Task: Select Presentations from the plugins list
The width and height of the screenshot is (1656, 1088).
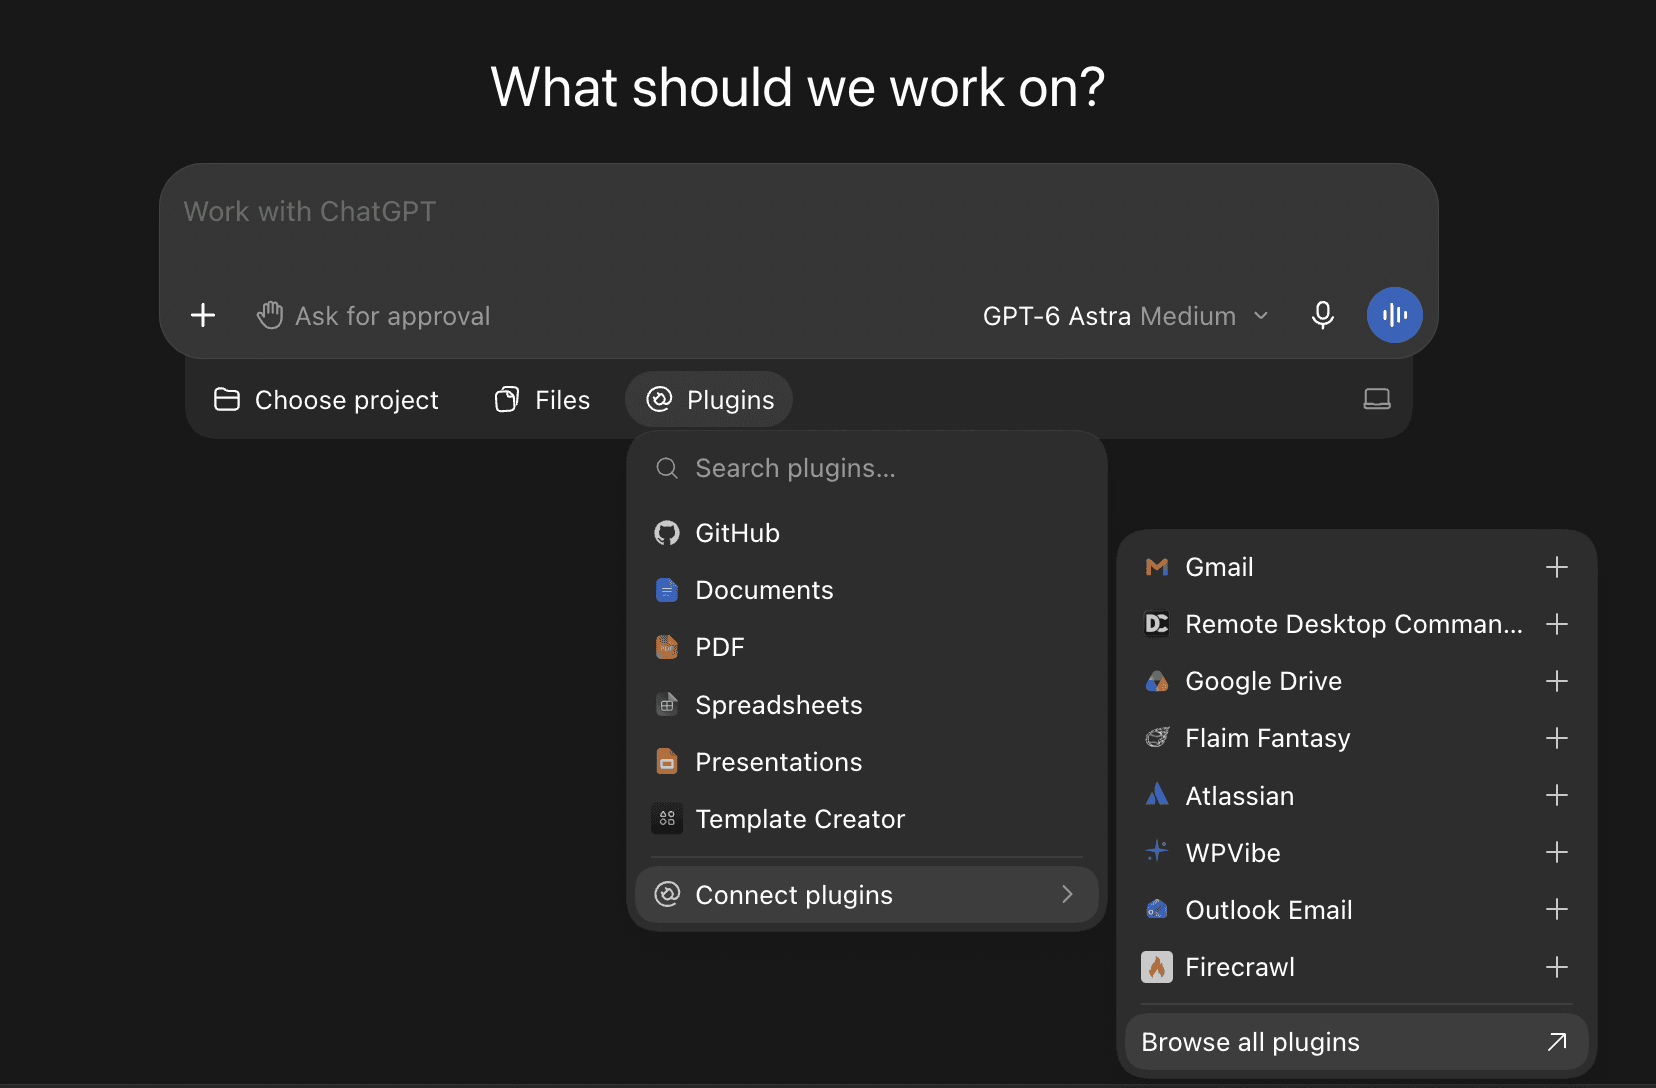Action: click(x=867, y=762)
